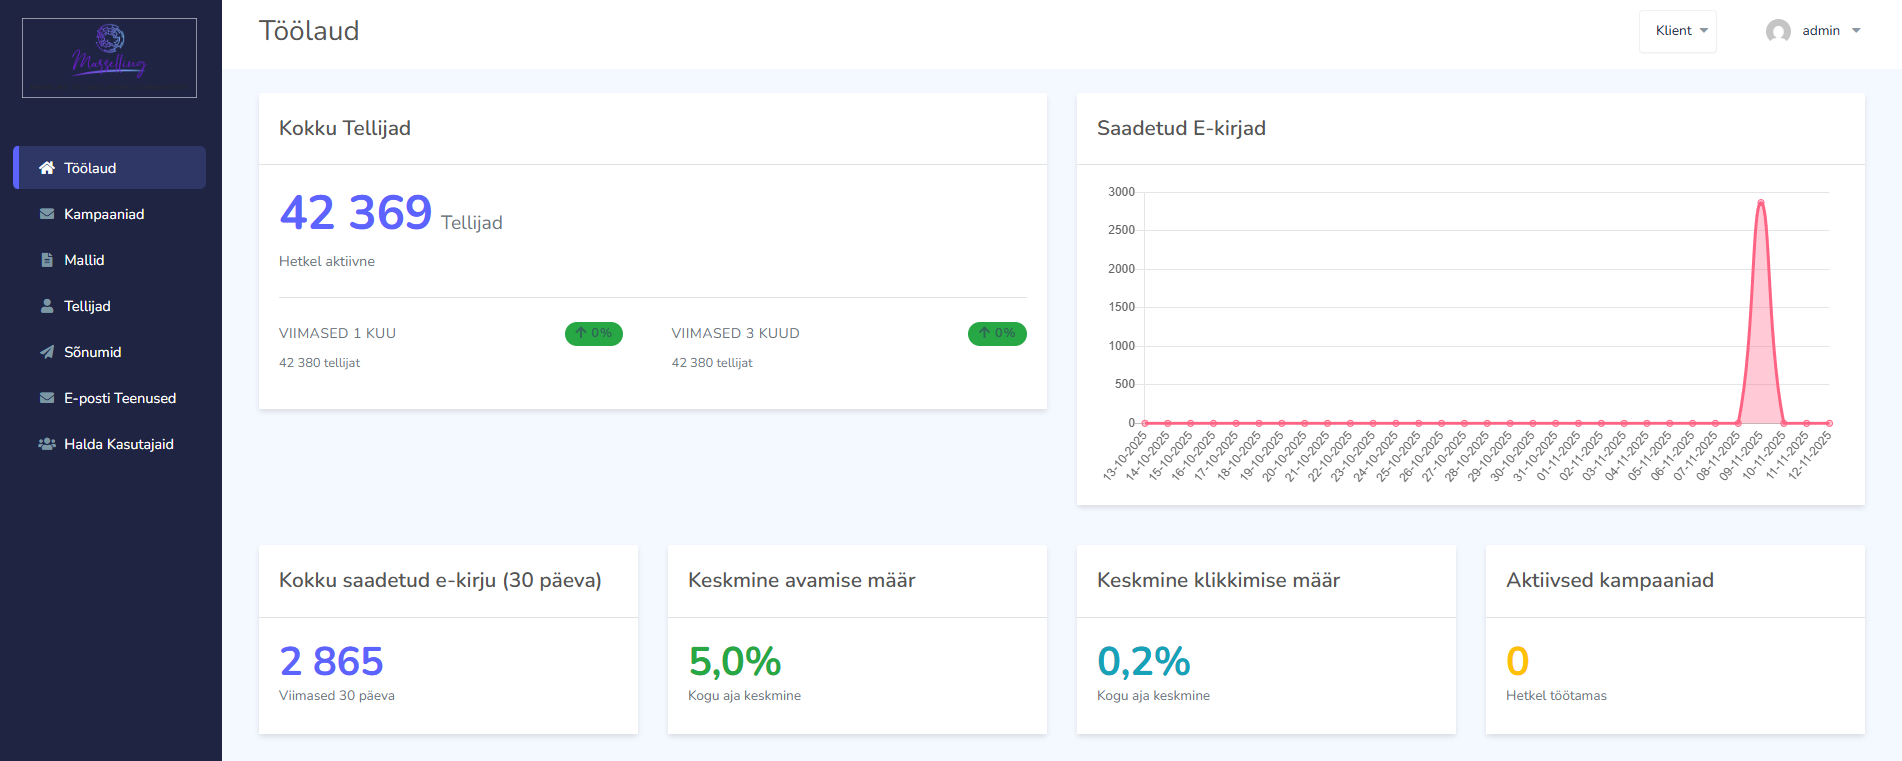
Task: Open the Kampaaniad menu item
Action: pyautogui.click(x=104, y=214)
